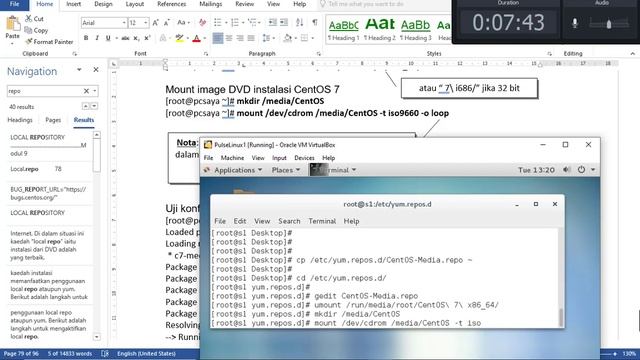Apply the Heading 1 style

coord(344,30)
